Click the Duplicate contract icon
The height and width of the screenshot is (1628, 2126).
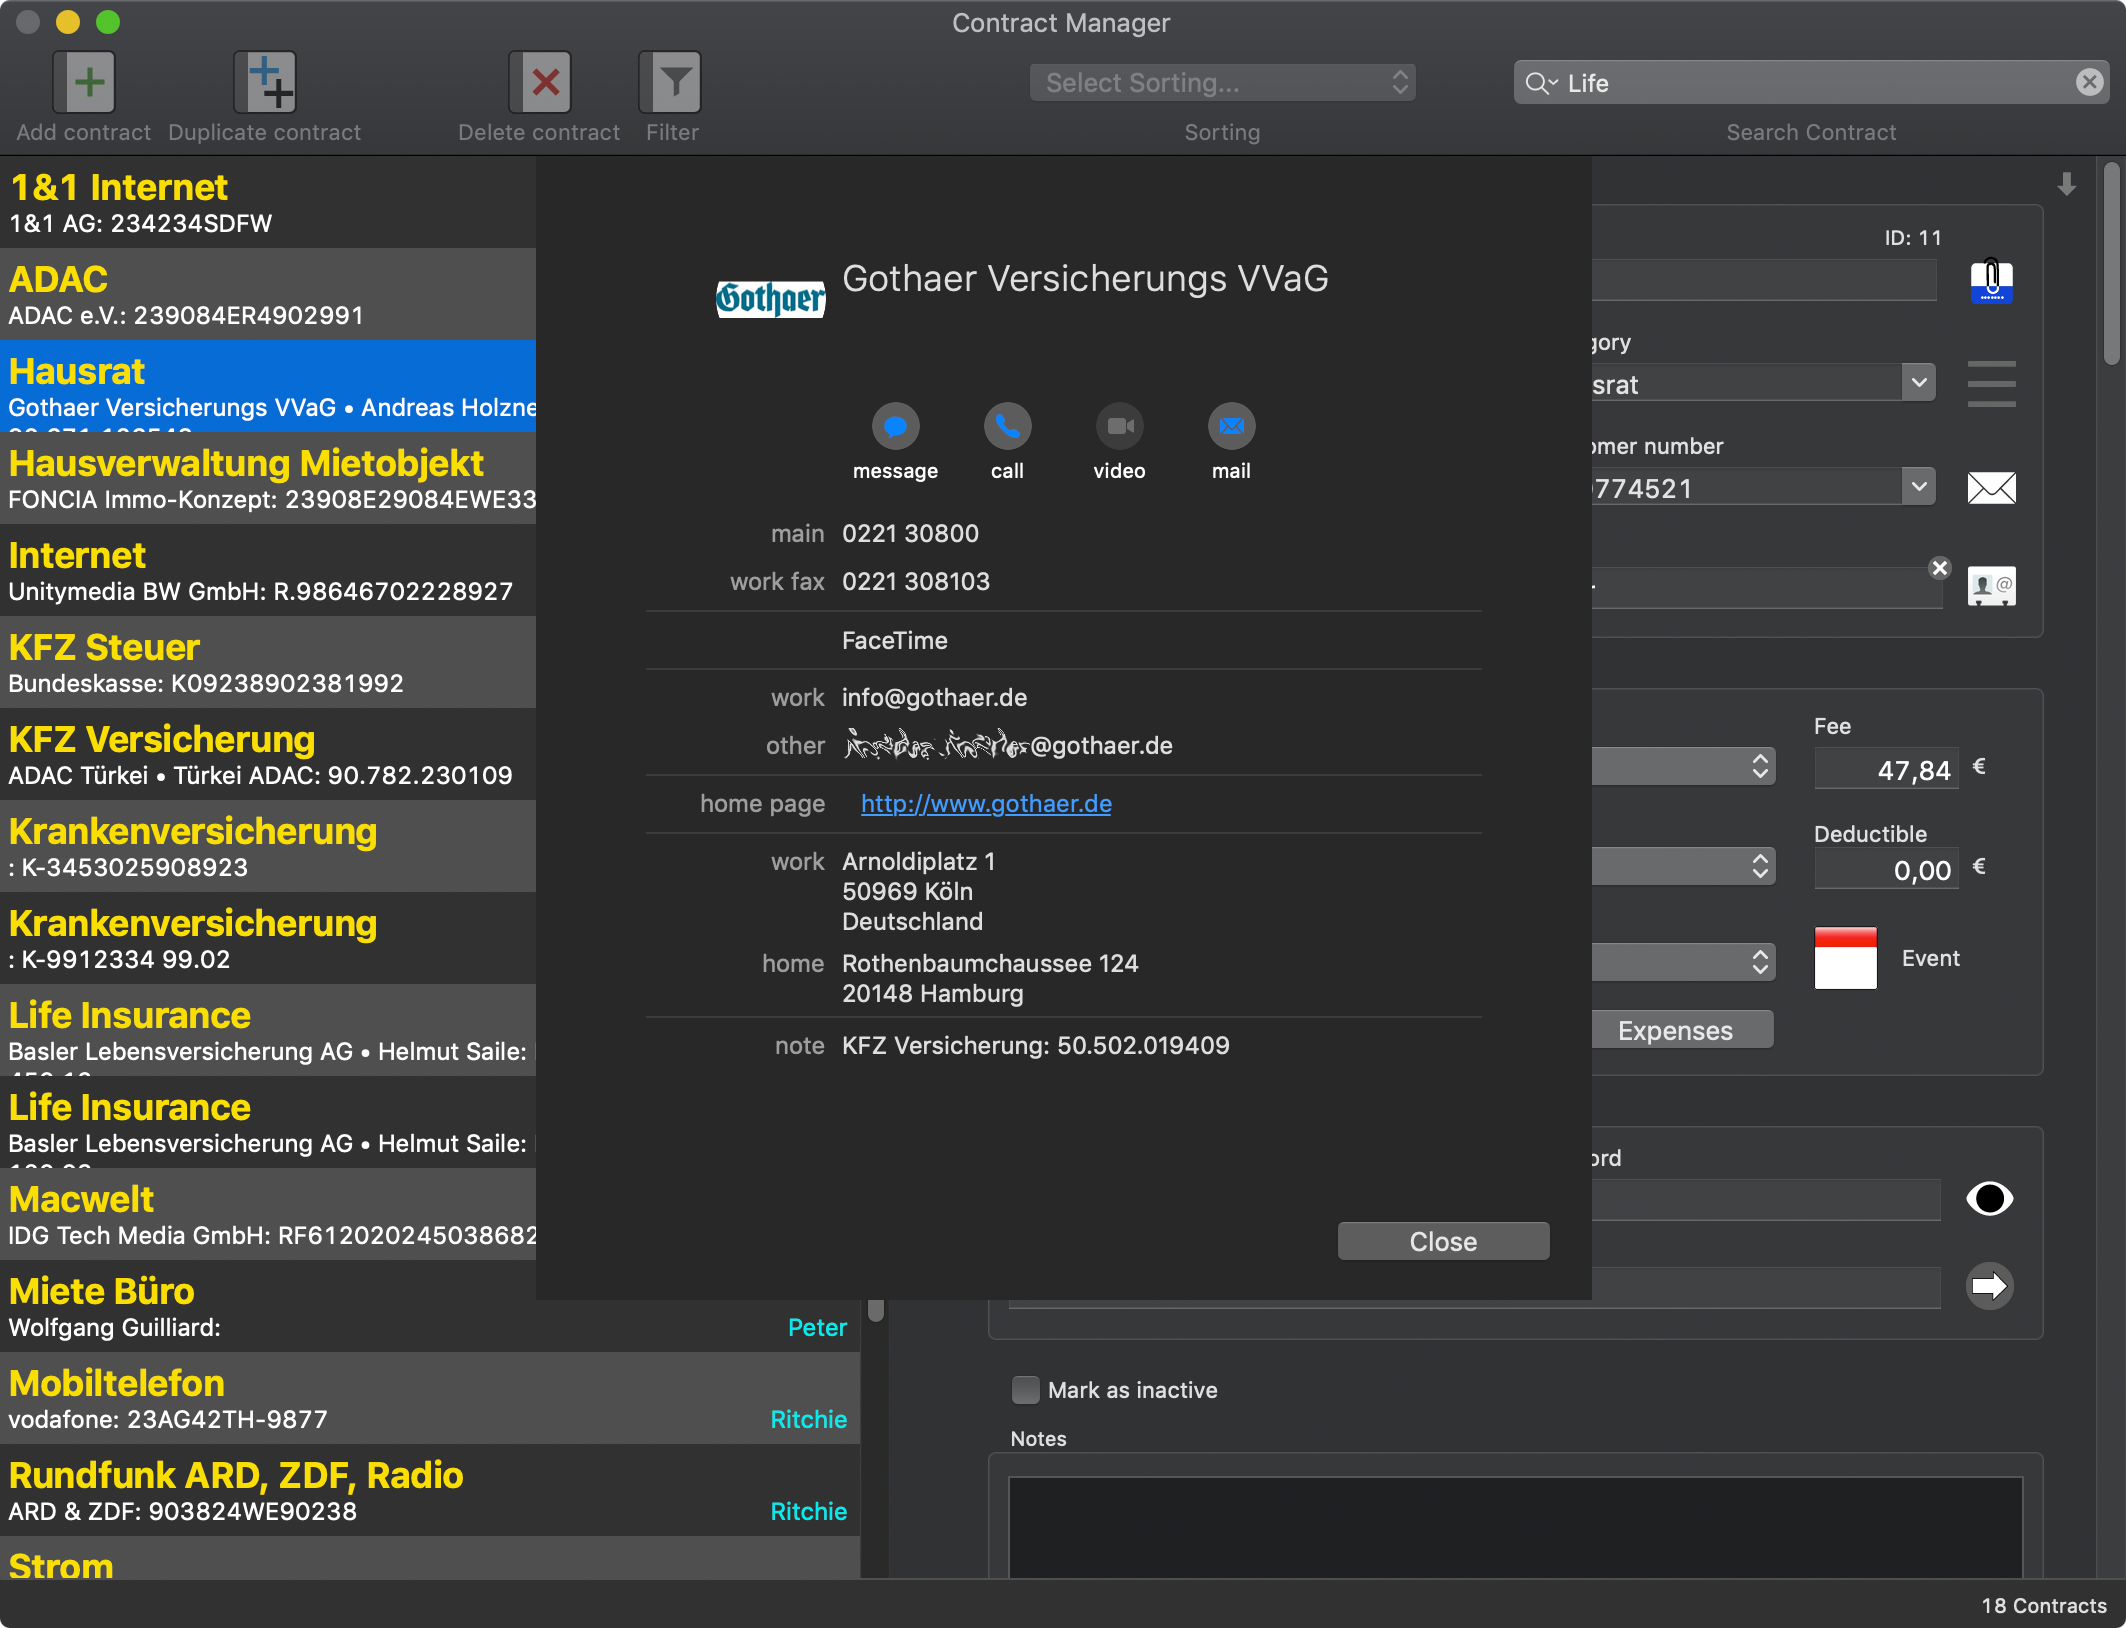265,82
